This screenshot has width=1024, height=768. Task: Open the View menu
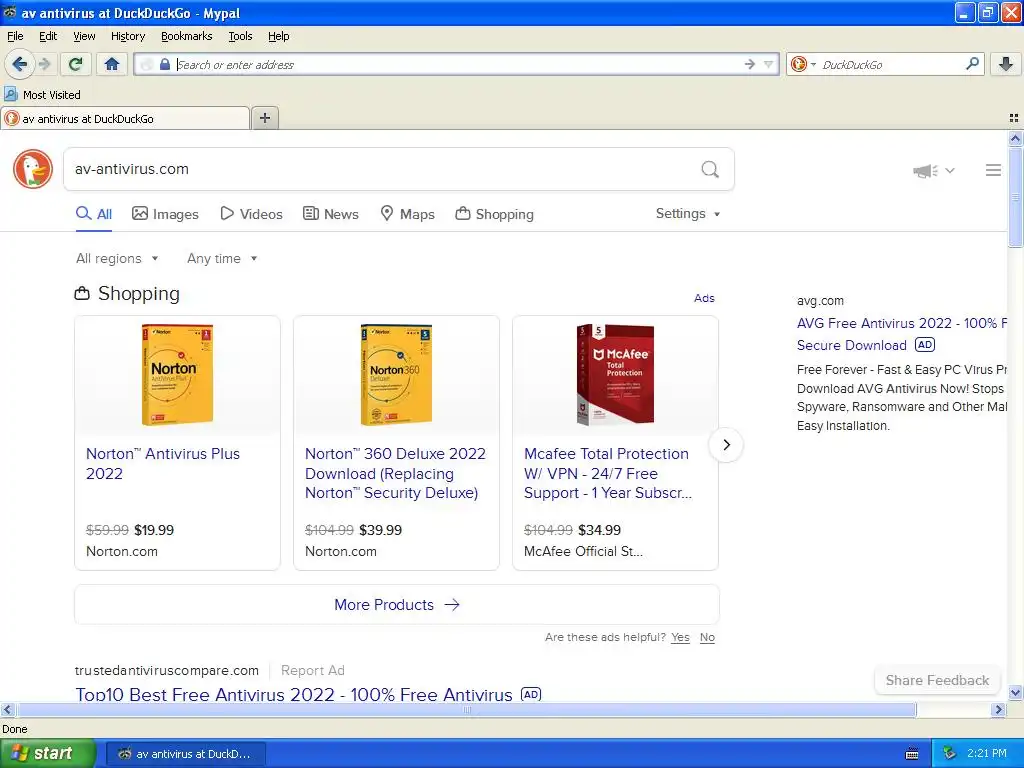[x=84, y=36]
